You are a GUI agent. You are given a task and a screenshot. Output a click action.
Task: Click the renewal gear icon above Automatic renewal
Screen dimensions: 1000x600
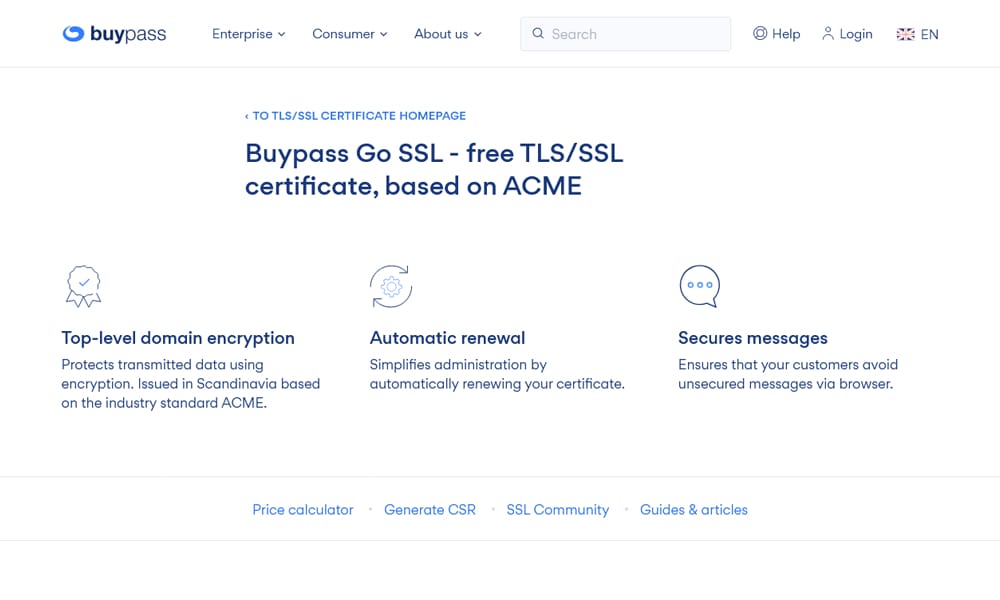(391, 286)
